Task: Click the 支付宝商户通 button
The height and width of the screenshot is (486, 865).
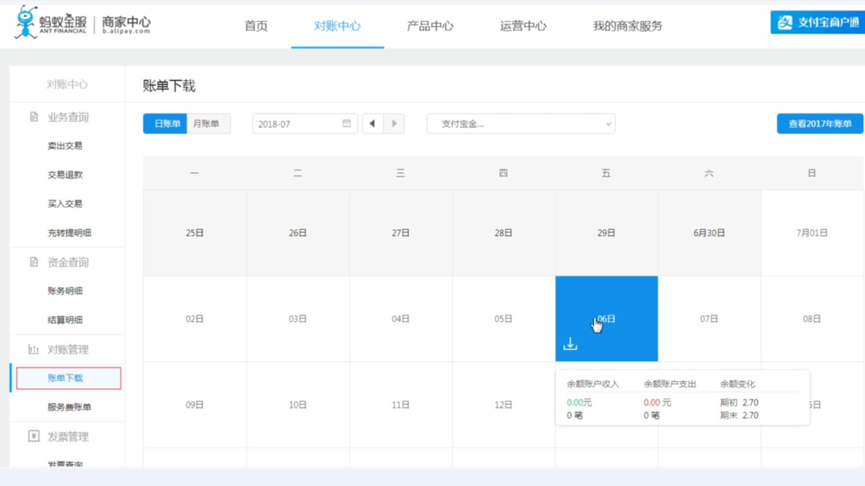Action: tap(817, 22)
